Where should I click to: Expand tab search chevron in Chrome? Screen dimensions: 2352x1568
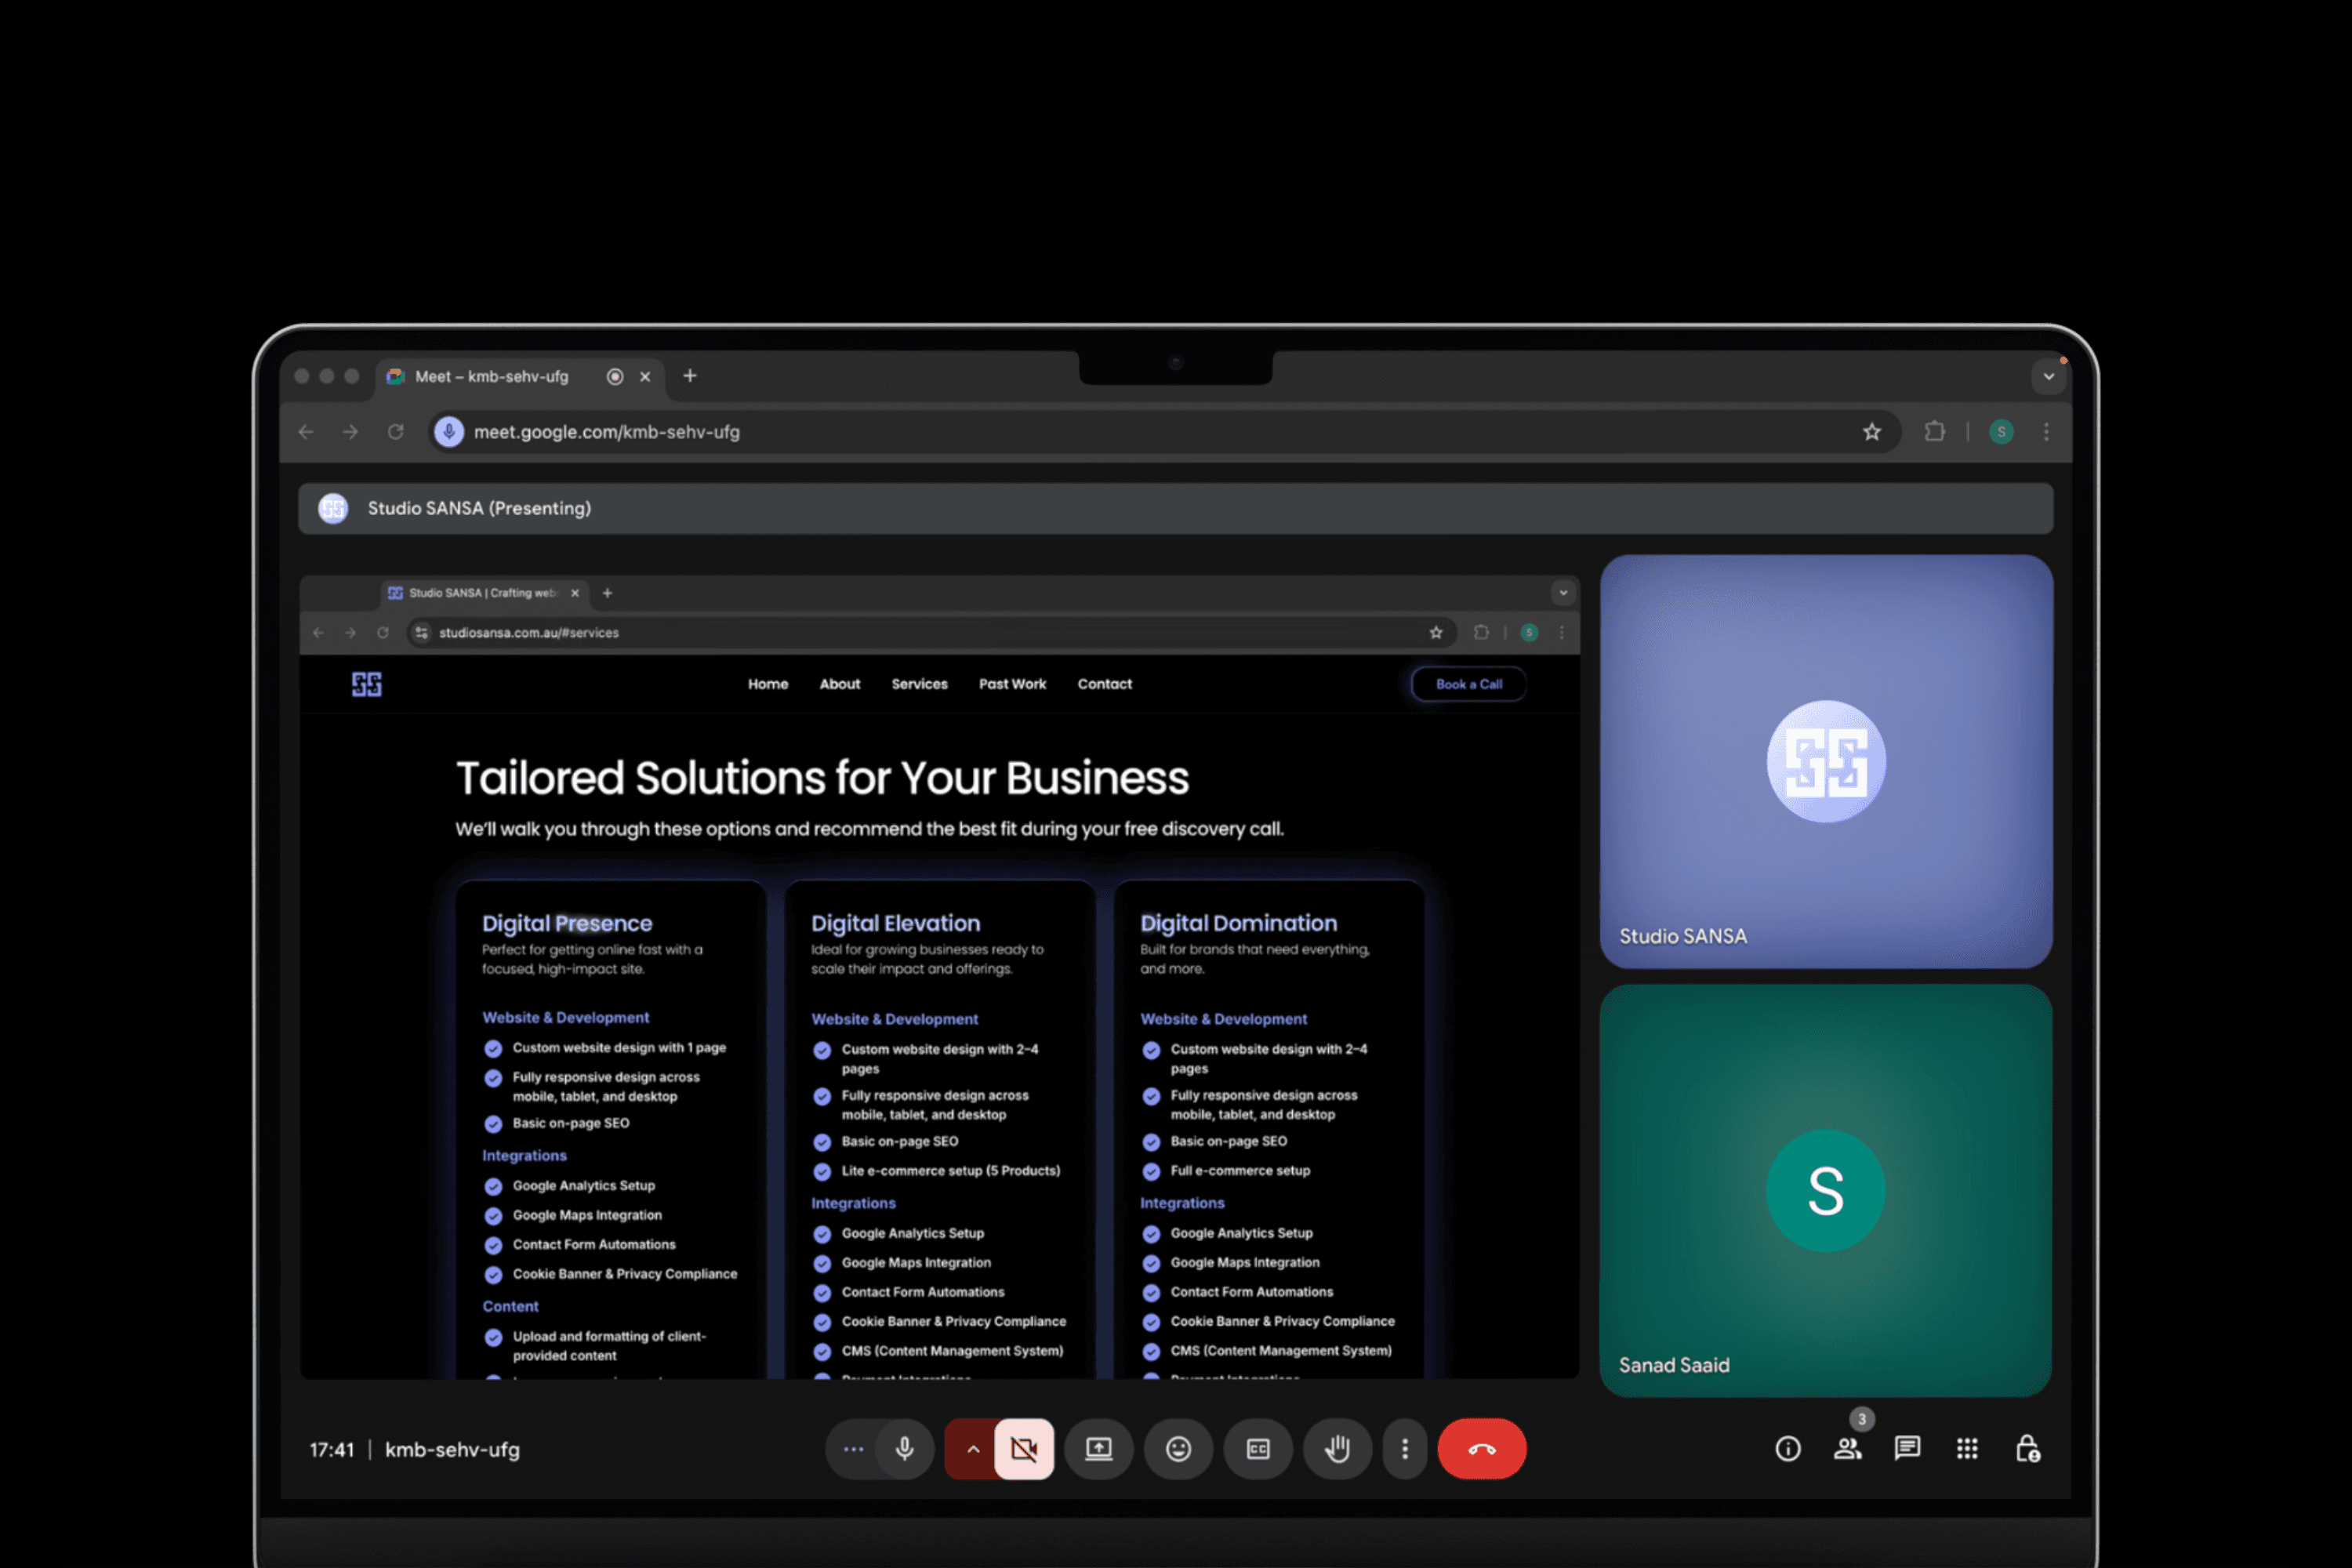(x=2048, y=377)
